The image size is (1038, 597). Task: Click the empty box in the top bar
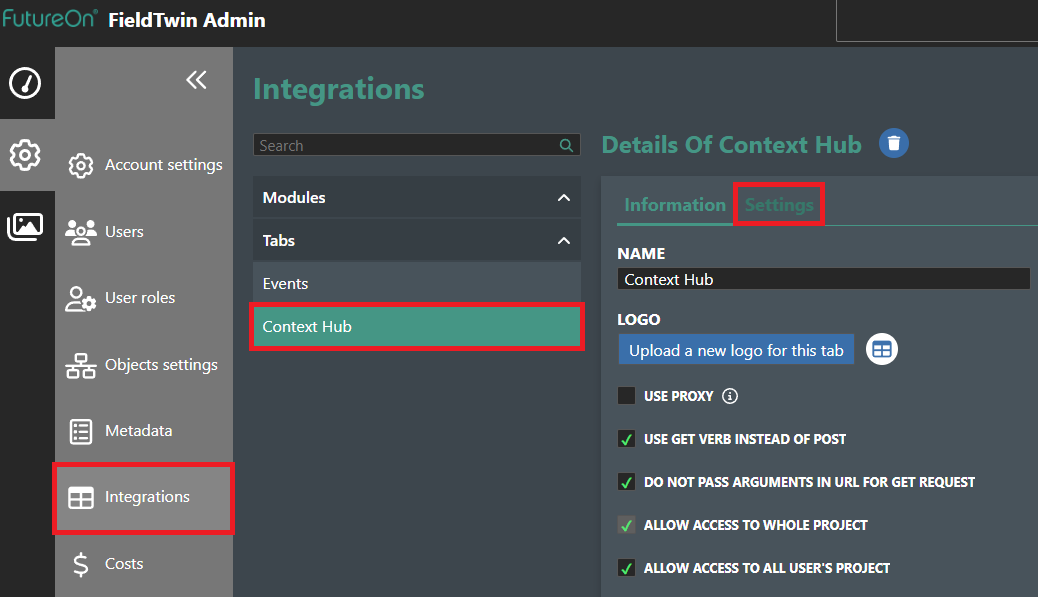937,21
